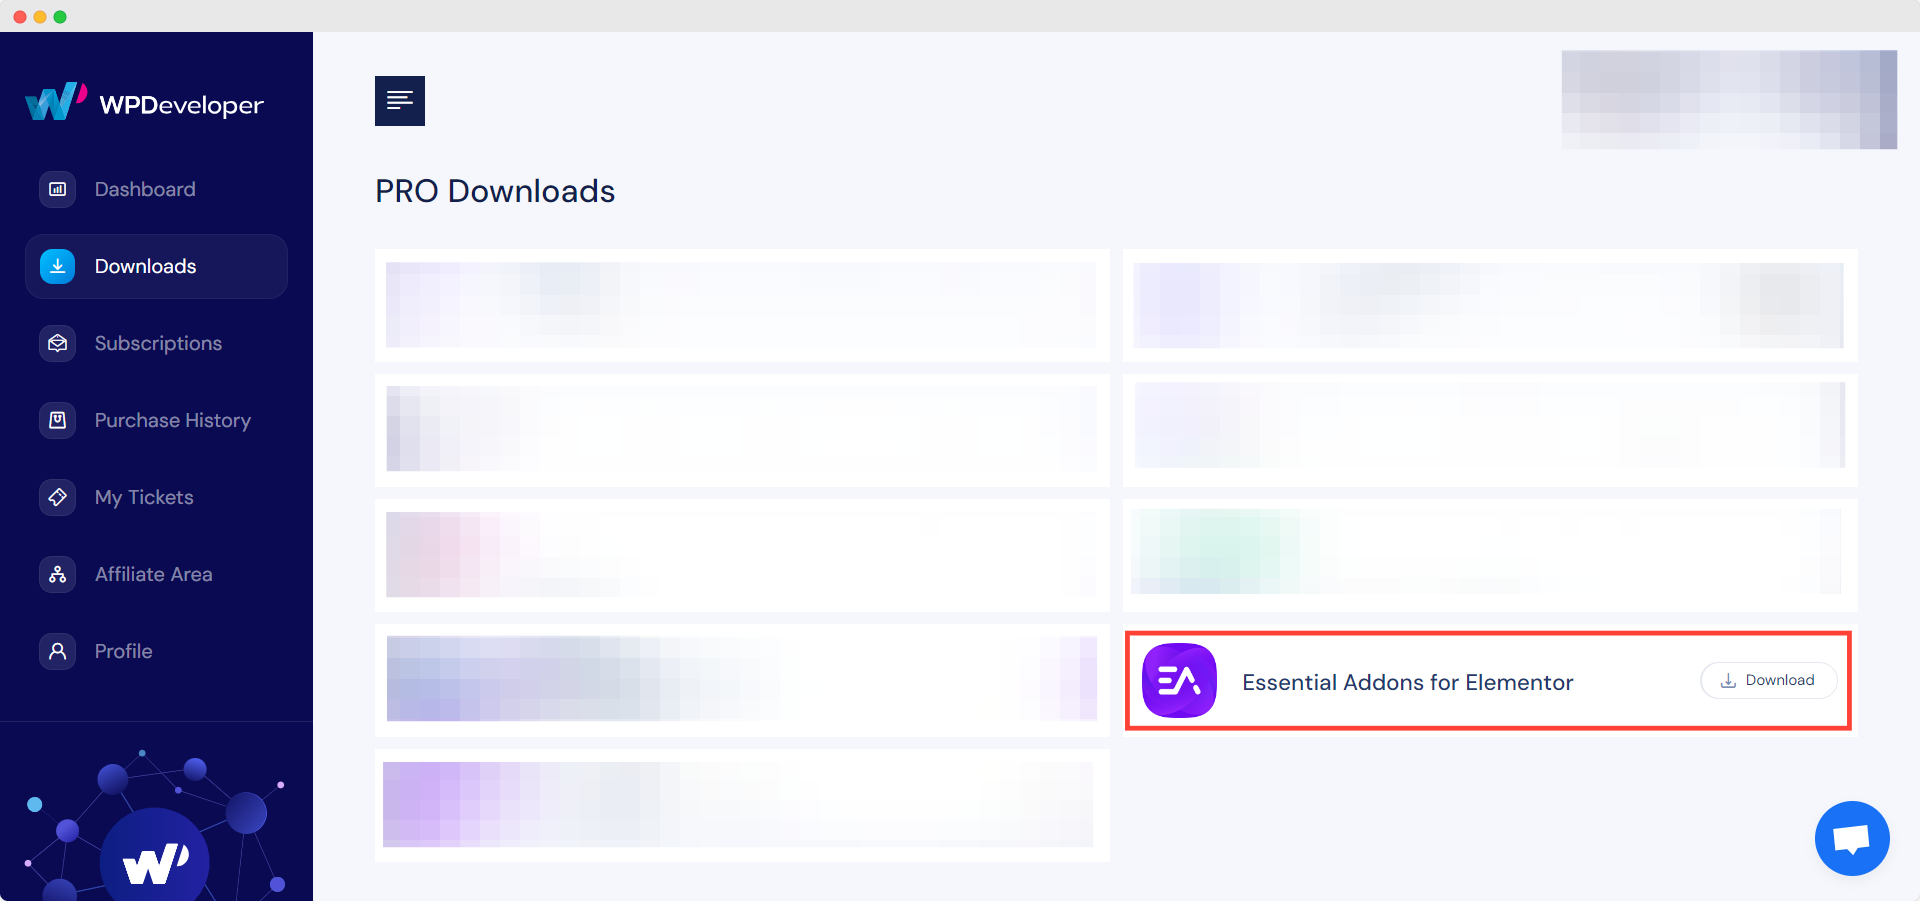Click the My Tickets tag icon
This screenshot has height=901, width=1920.
point(58,497)
